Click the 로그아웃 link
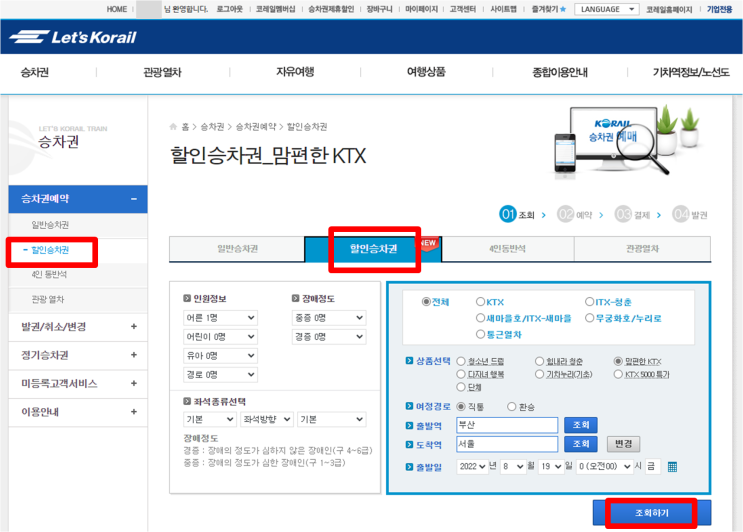The image size is (743, 532). 230,9
